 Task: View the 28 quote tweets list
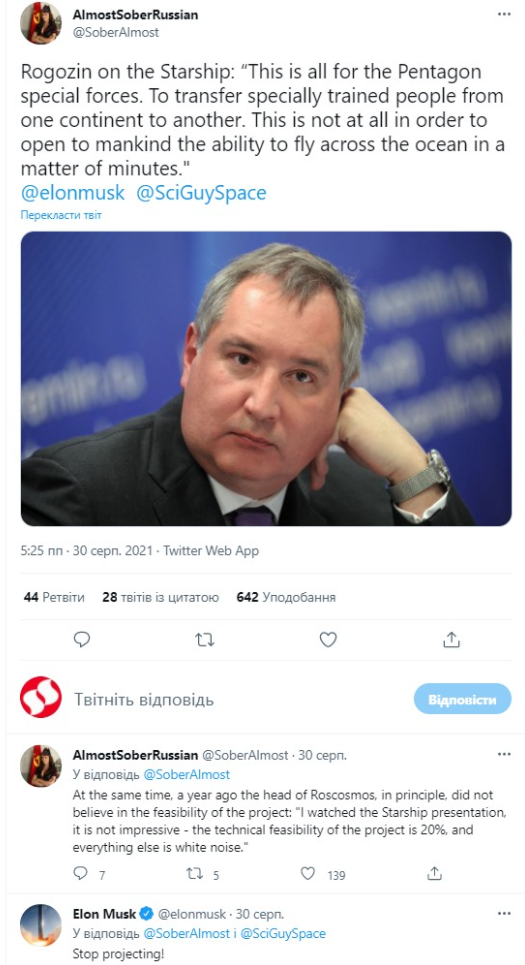[x=161, y=597]
